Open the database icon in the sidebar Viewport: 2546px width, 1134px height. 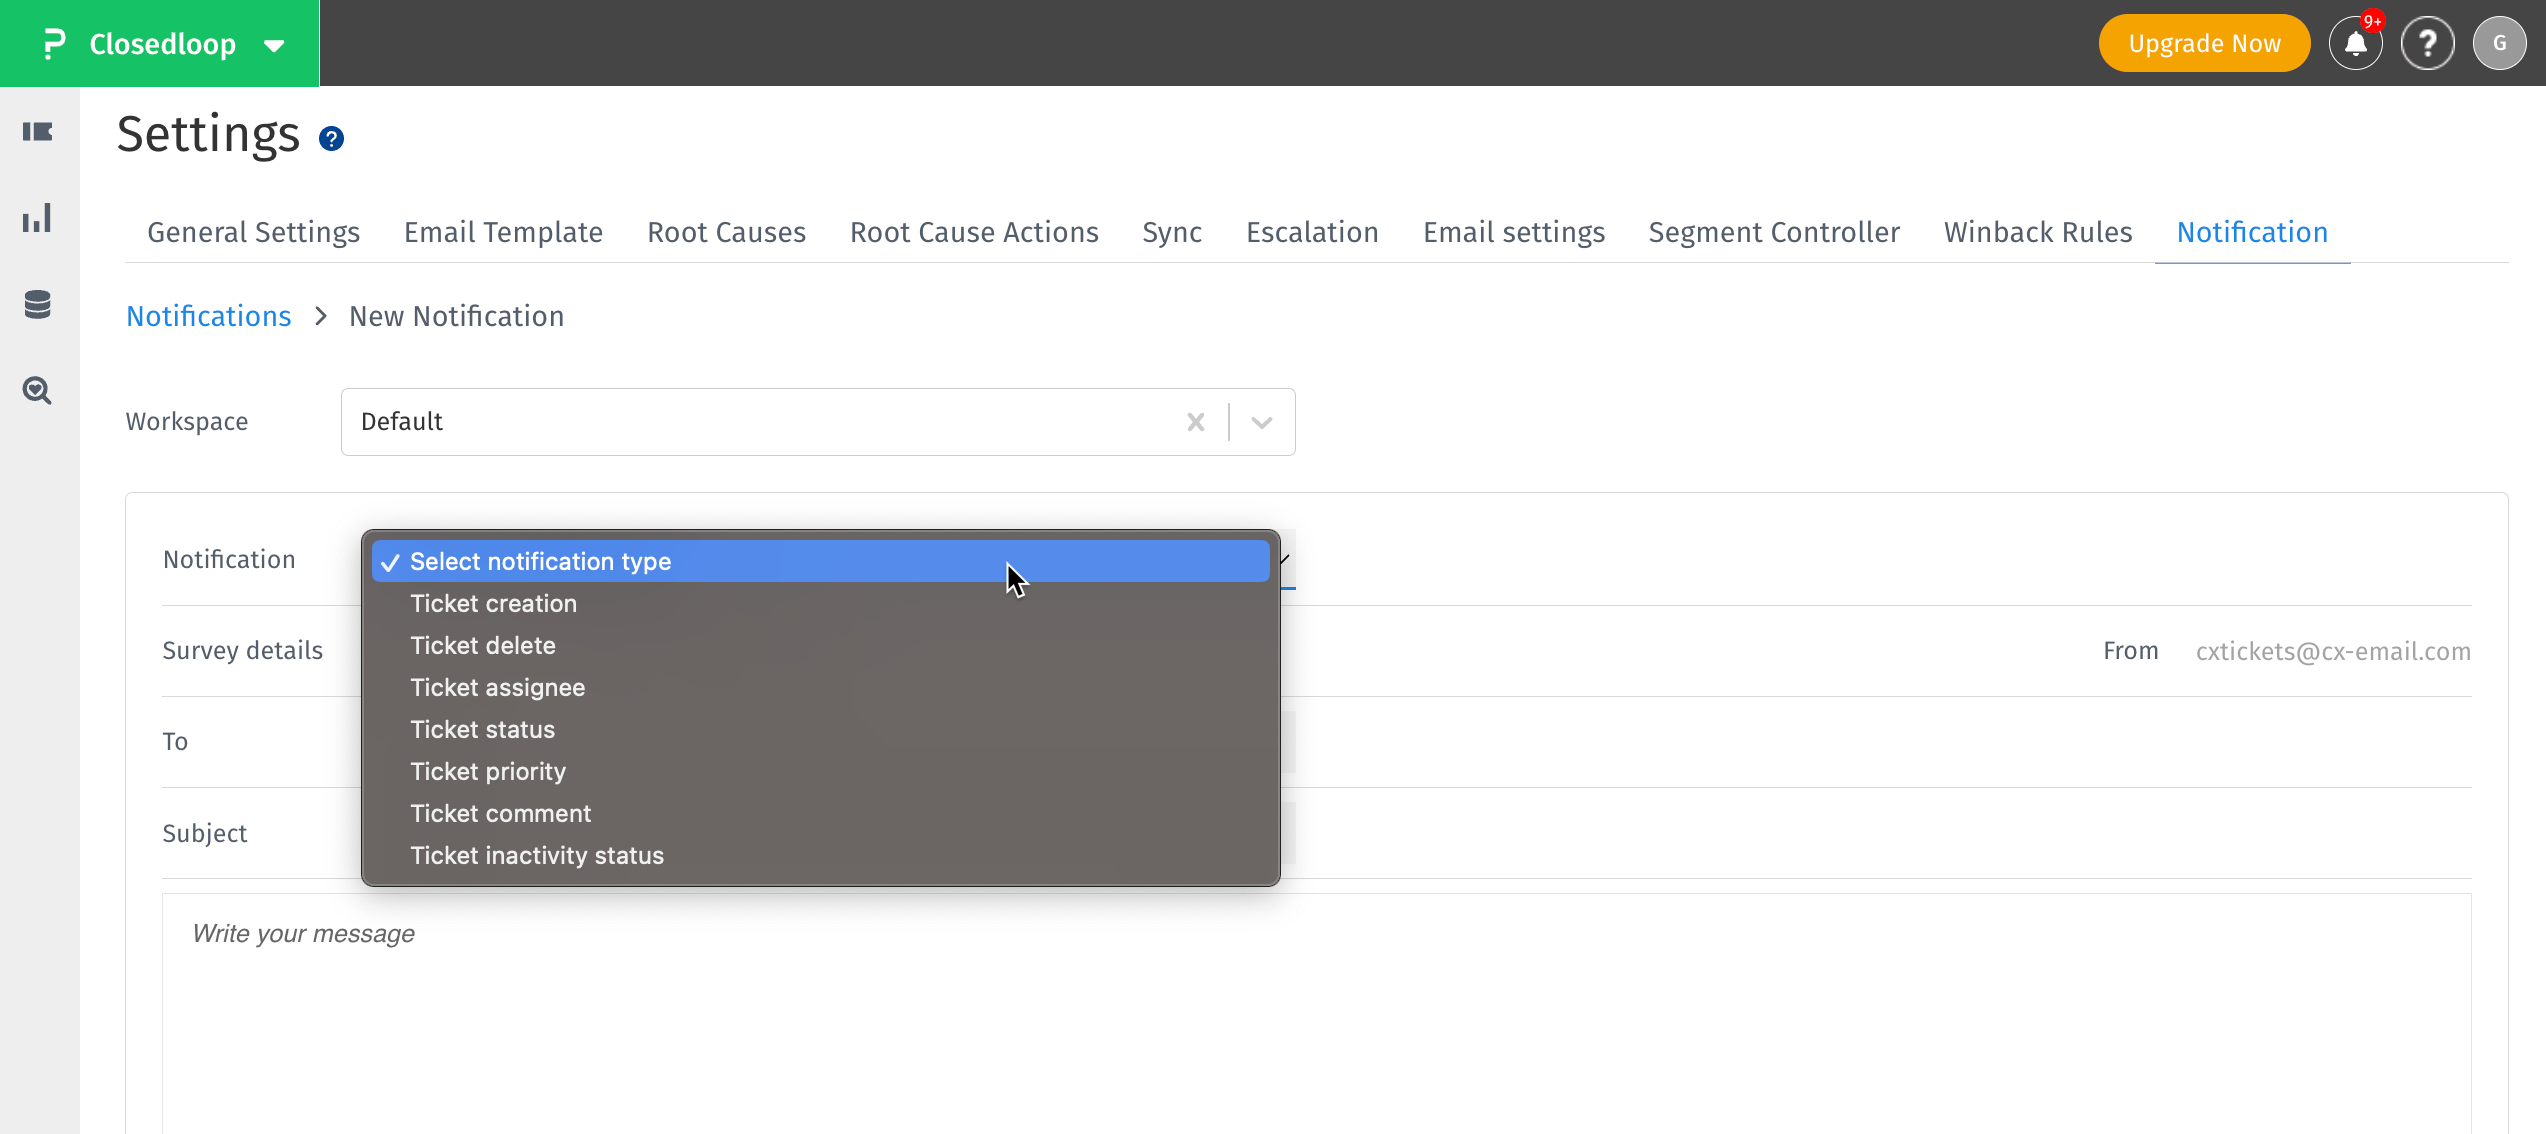point(37,304)
